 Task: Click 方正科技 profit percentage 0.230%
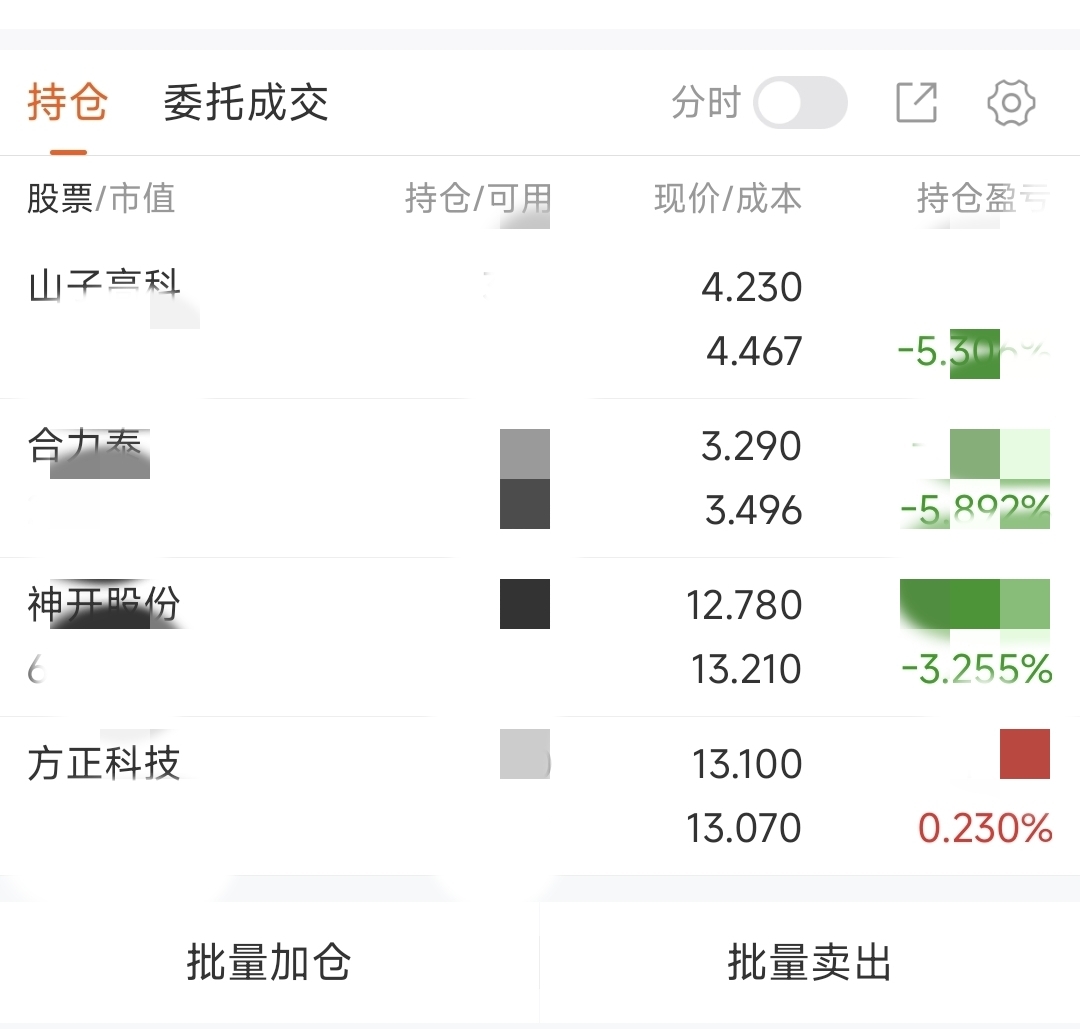(x=985, y=828)
